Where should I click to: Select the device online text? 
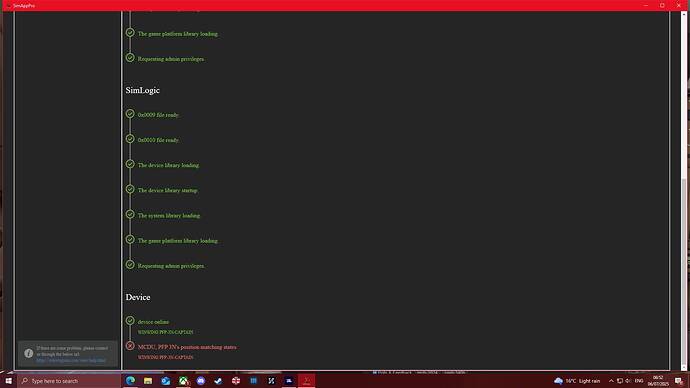click(153, 322)
